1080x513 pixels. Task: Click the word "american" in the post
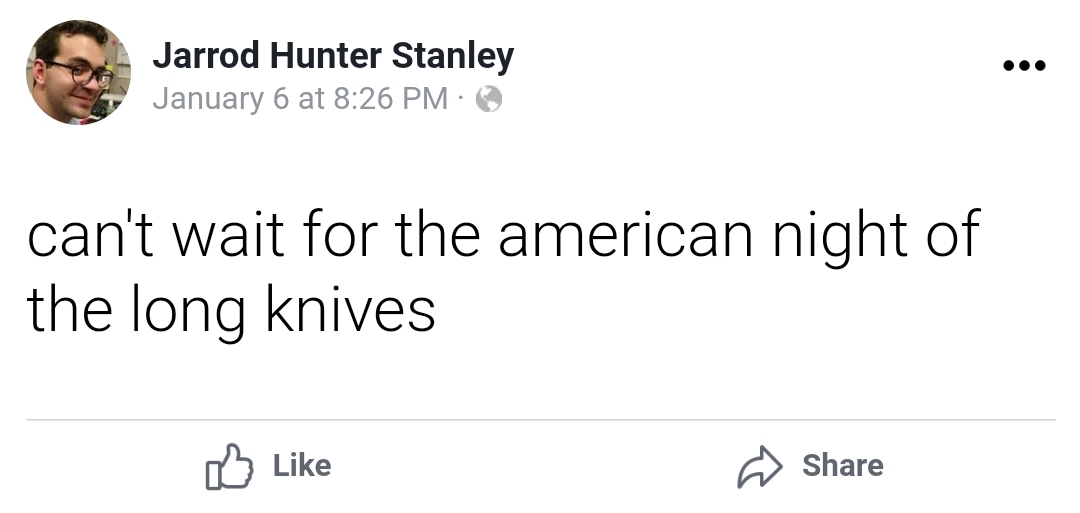coord(625,235)
